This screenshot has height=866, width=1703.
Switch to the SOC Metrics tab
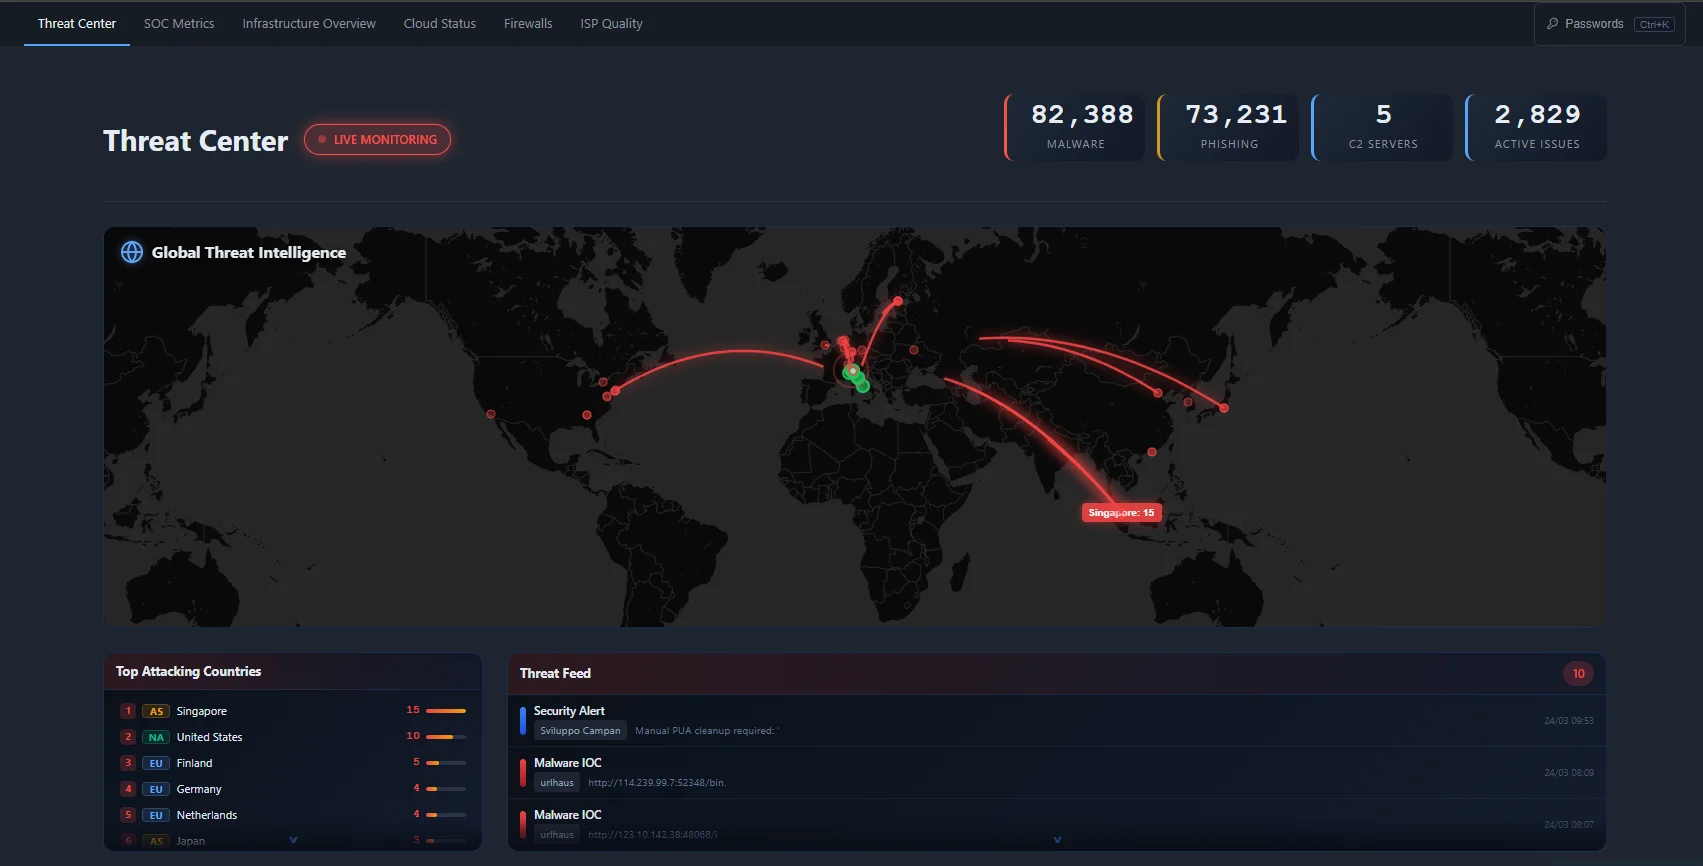pyautogui.click(x=179, y=23)
